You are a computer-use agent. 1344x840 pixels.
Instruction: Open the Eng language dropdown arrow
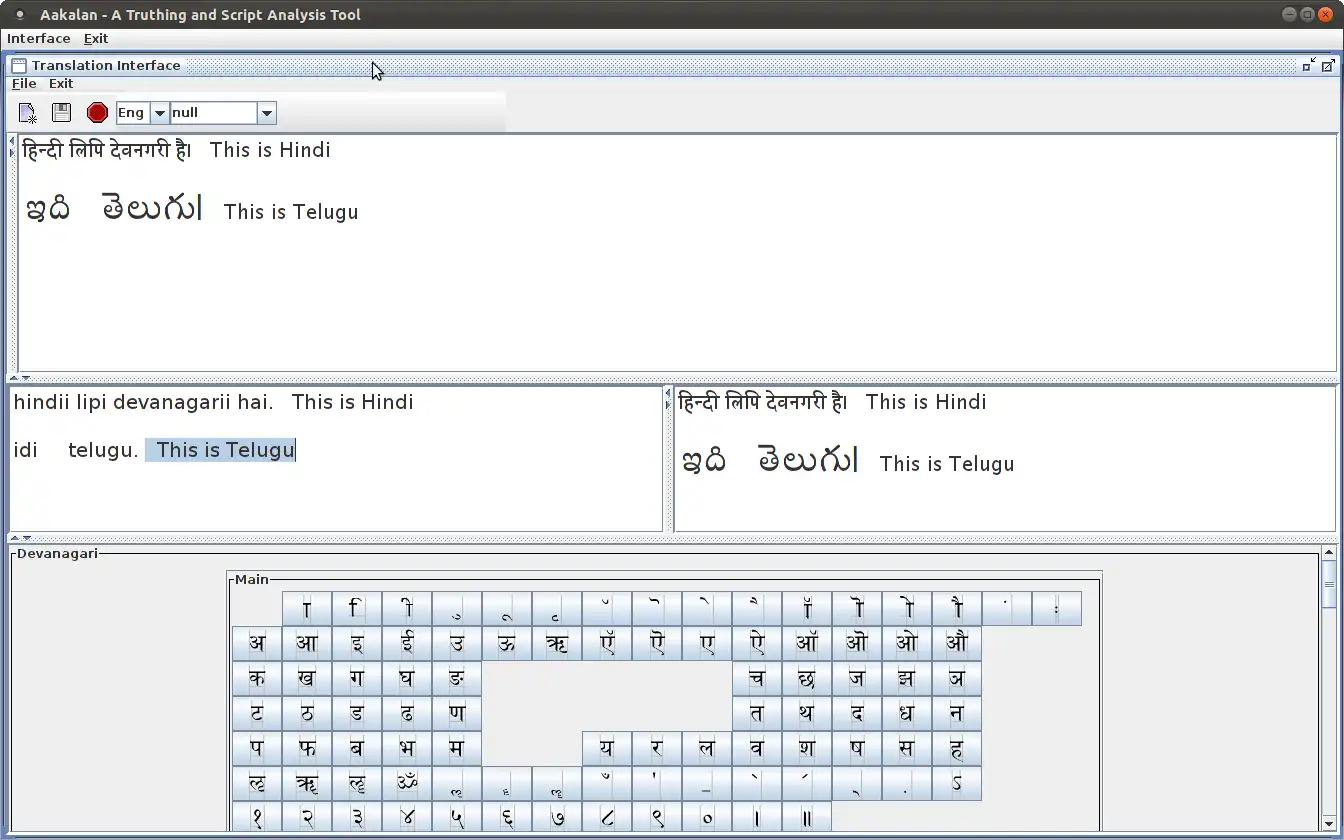(x=158, y=113)
